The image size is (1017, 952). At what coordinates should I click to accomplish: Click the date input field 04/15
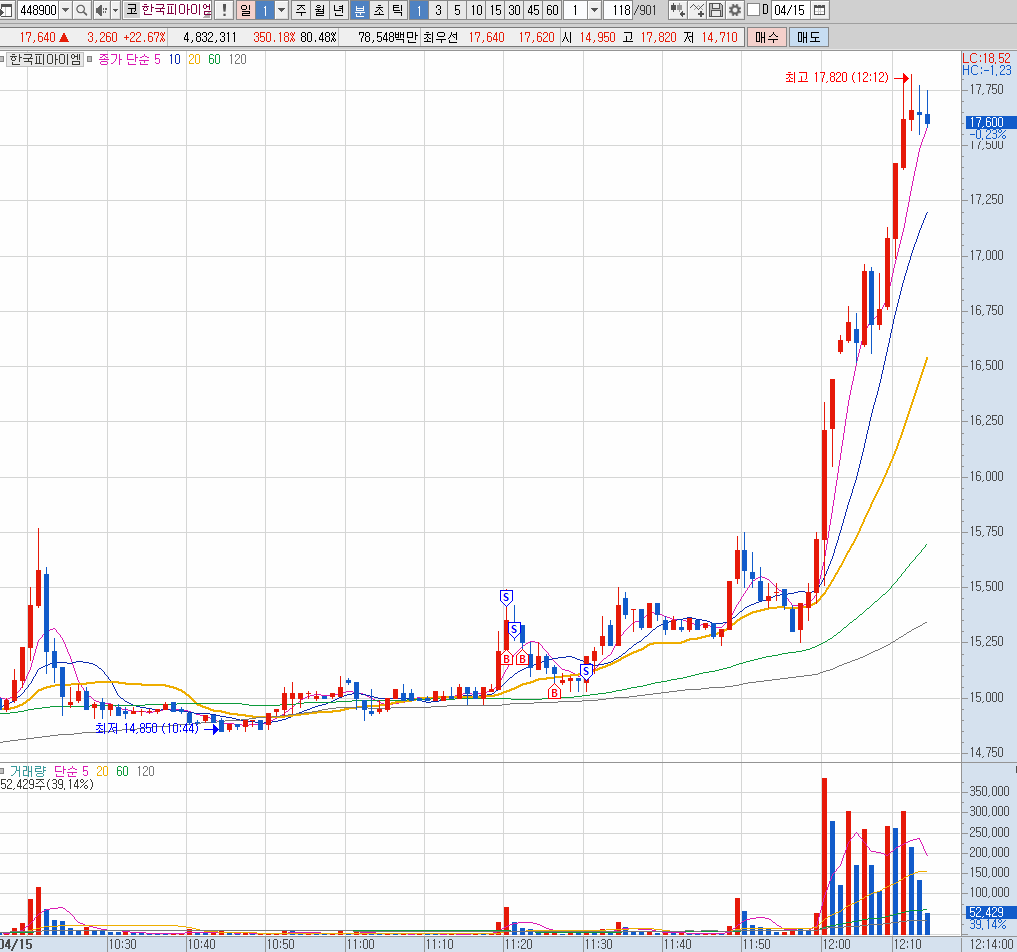point(790,11)
